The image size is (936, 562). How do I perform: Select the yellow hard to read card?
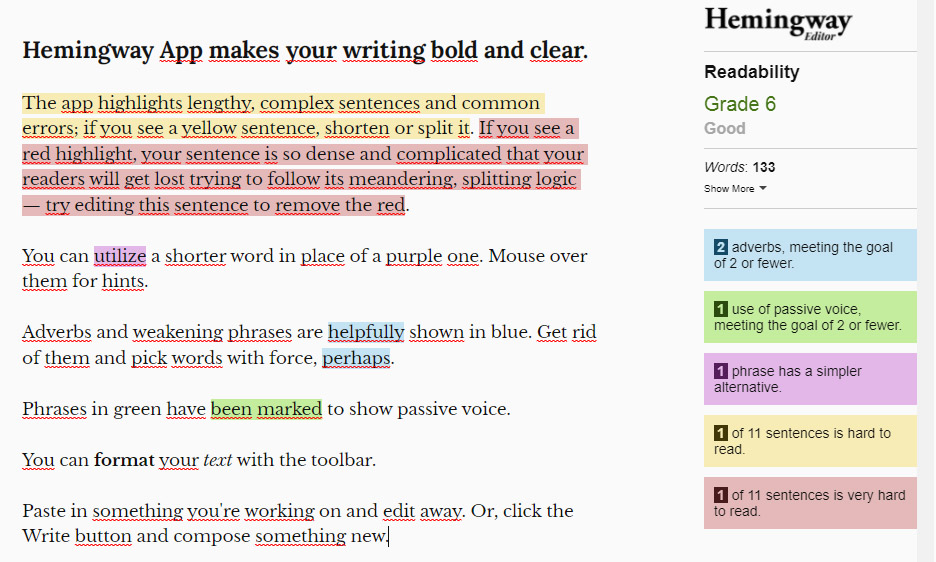click(x=810, y=441)
